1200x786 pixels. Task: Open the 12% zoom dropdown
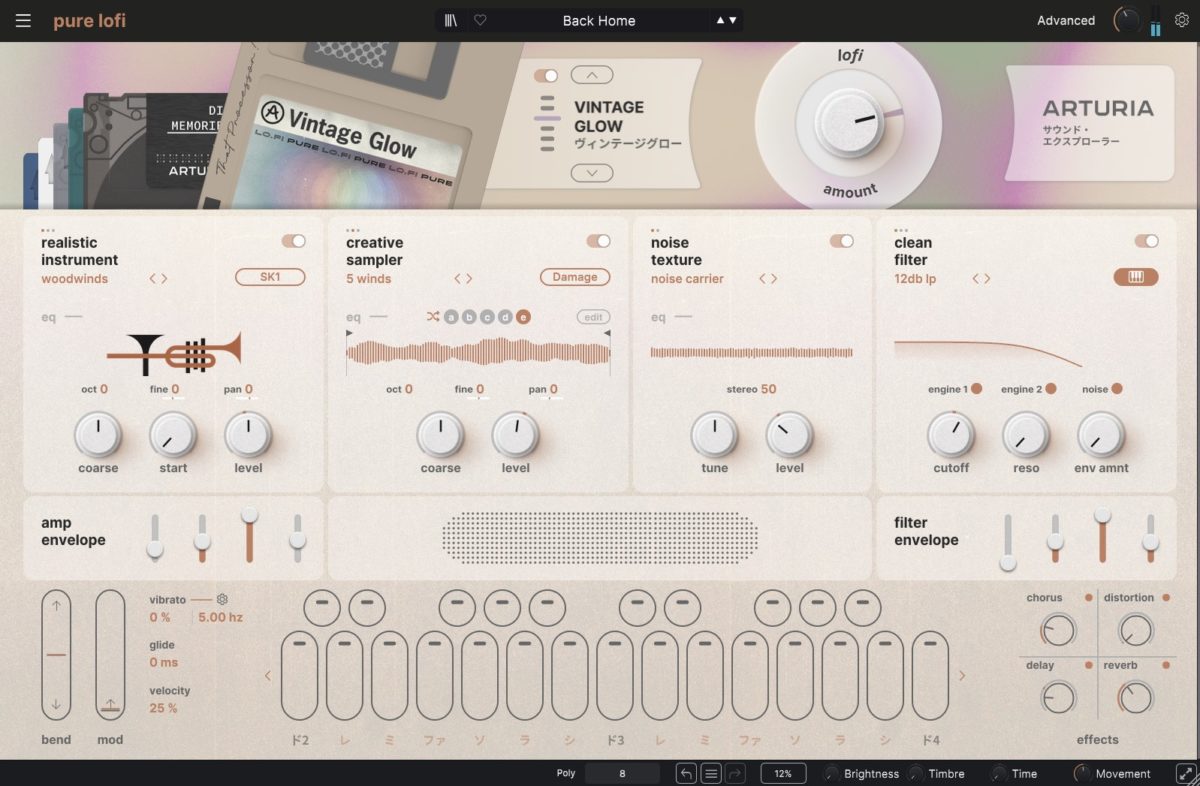tap(783, 773)
